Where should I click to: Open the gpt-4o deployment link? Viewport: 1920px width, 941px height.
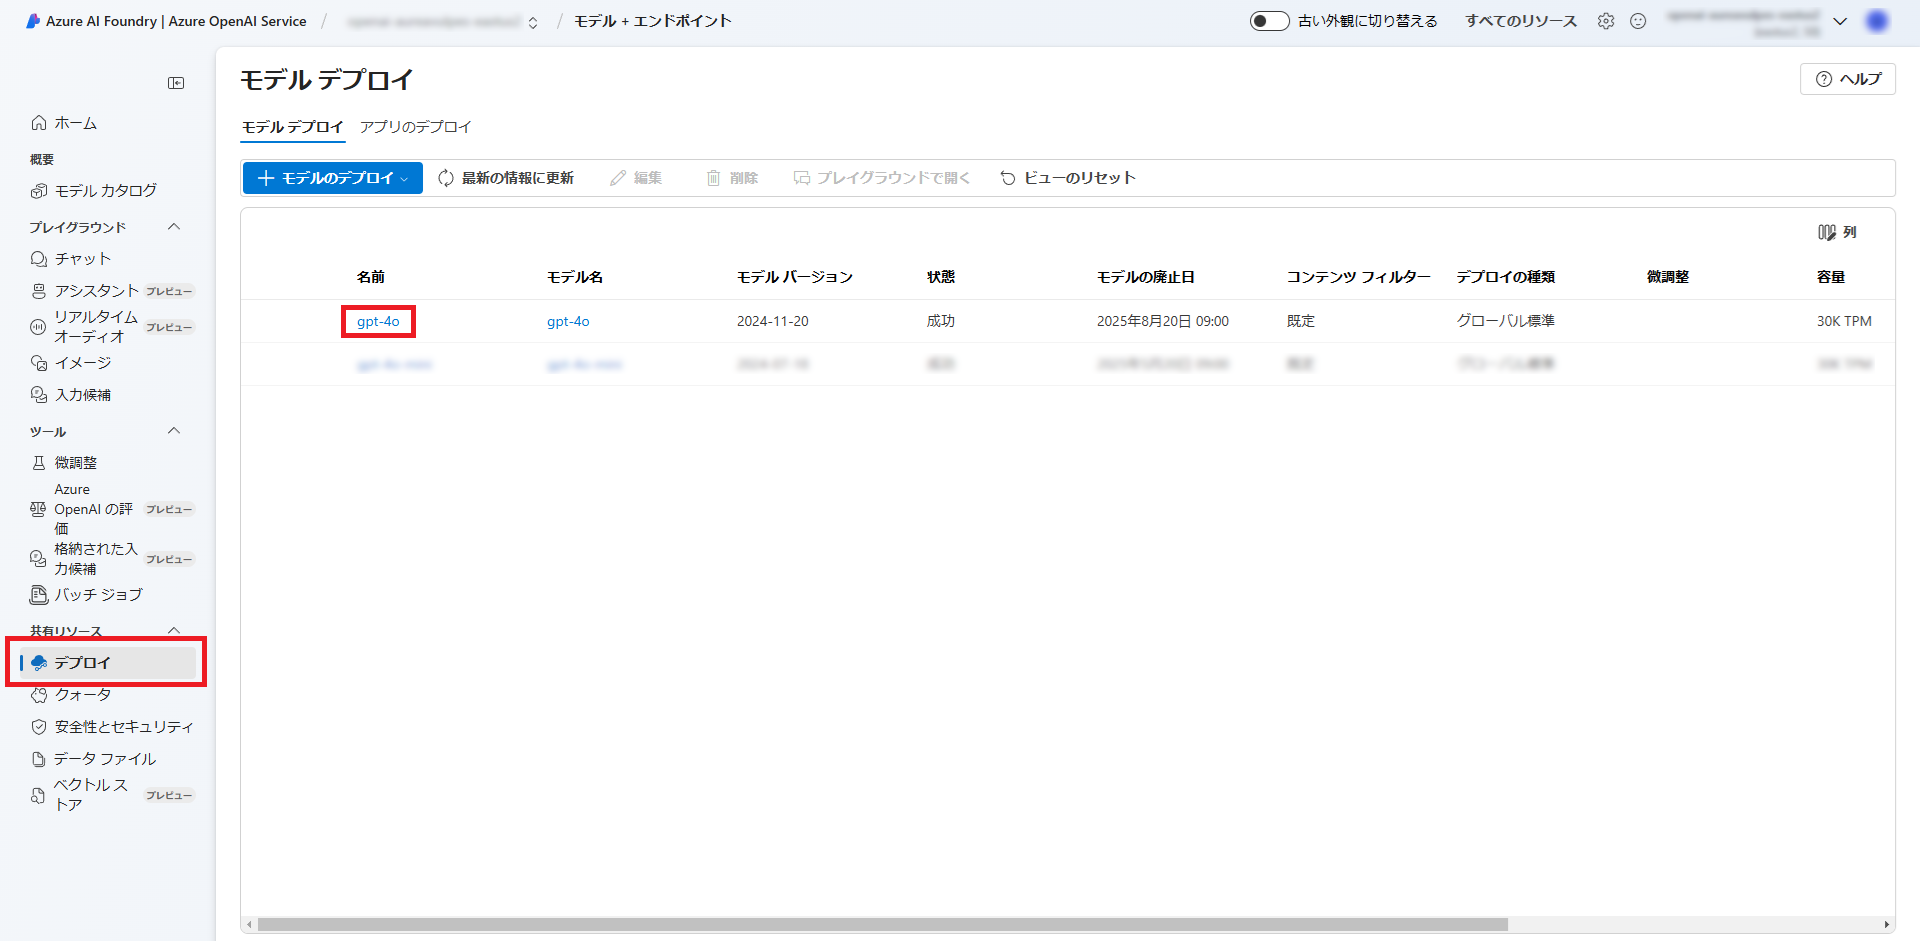click(x=378, y=321)
